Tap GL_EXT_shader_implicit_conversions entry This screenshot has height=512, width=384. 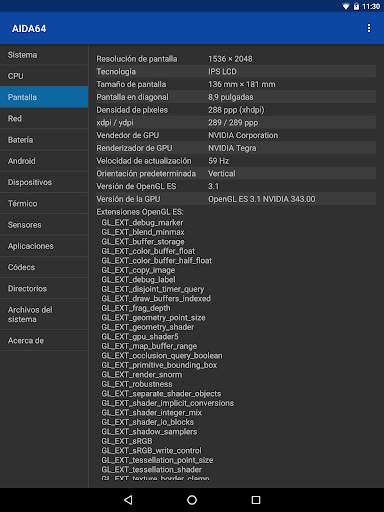[168, 403]
